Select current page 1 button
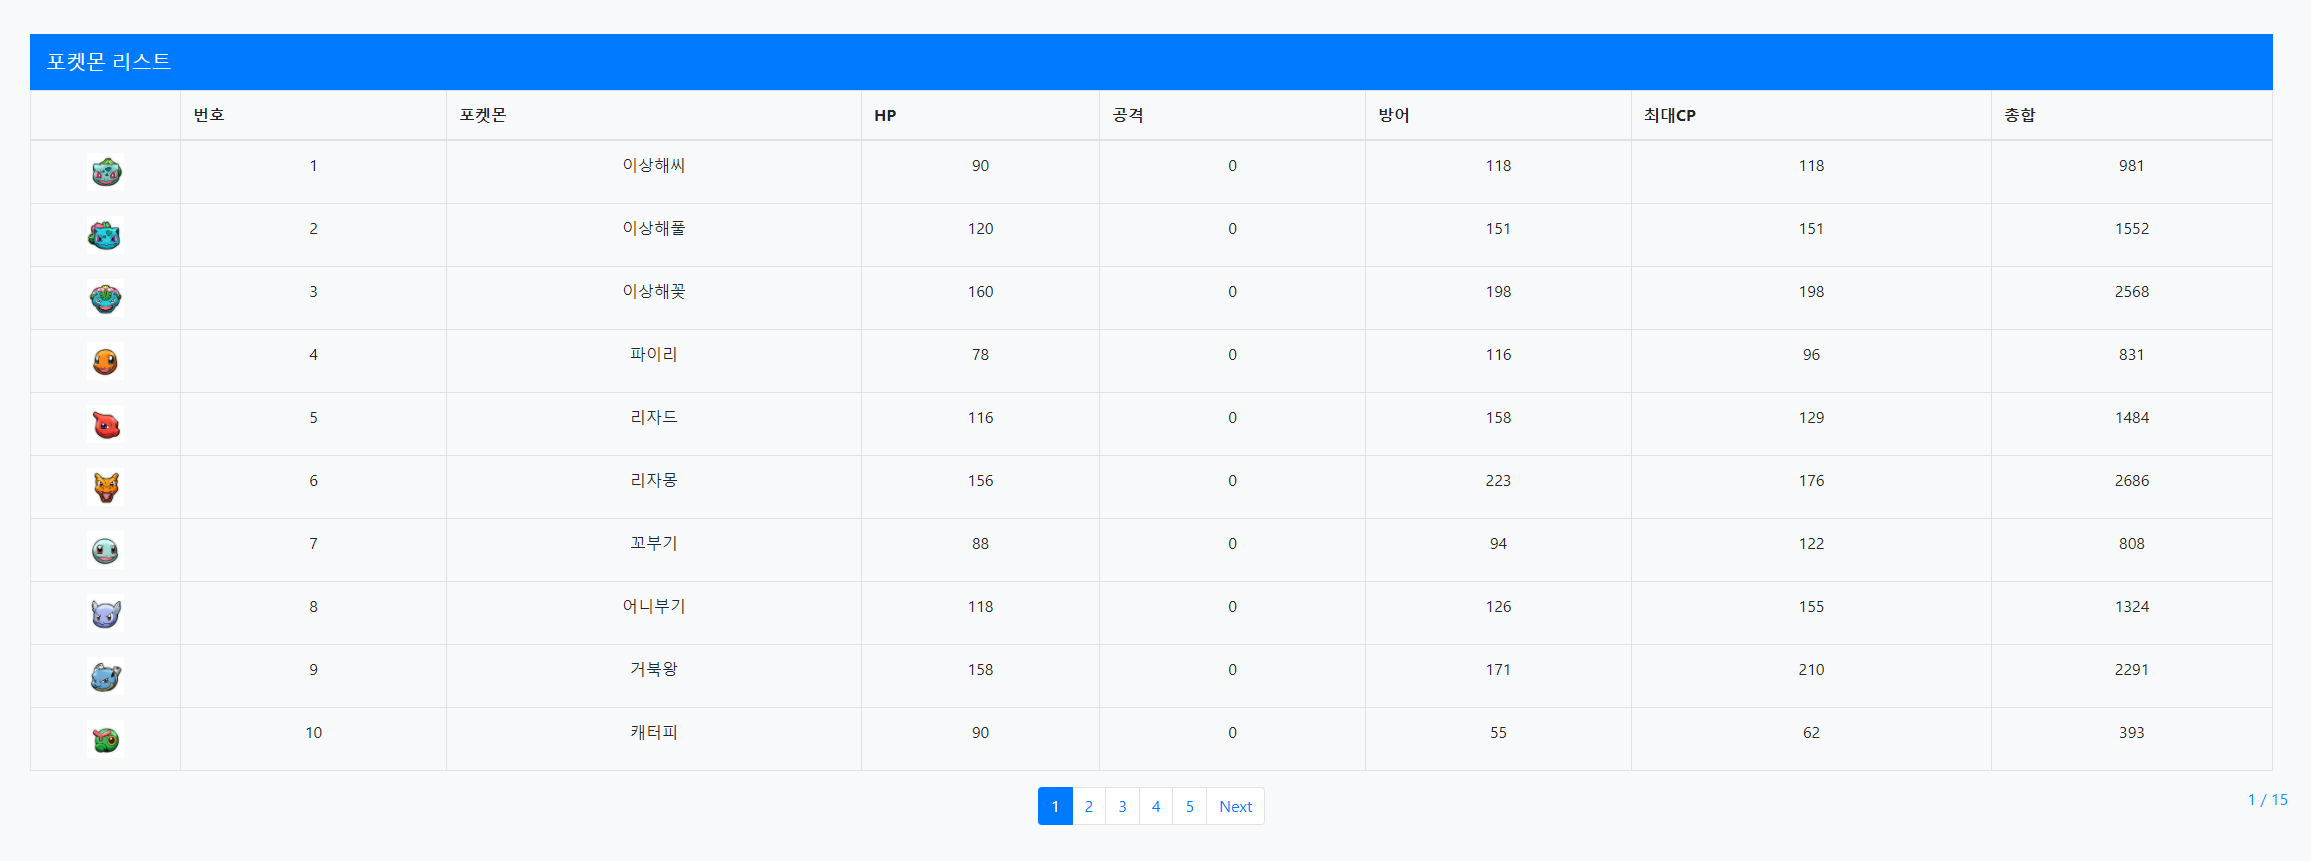 tap(1055, 806)
